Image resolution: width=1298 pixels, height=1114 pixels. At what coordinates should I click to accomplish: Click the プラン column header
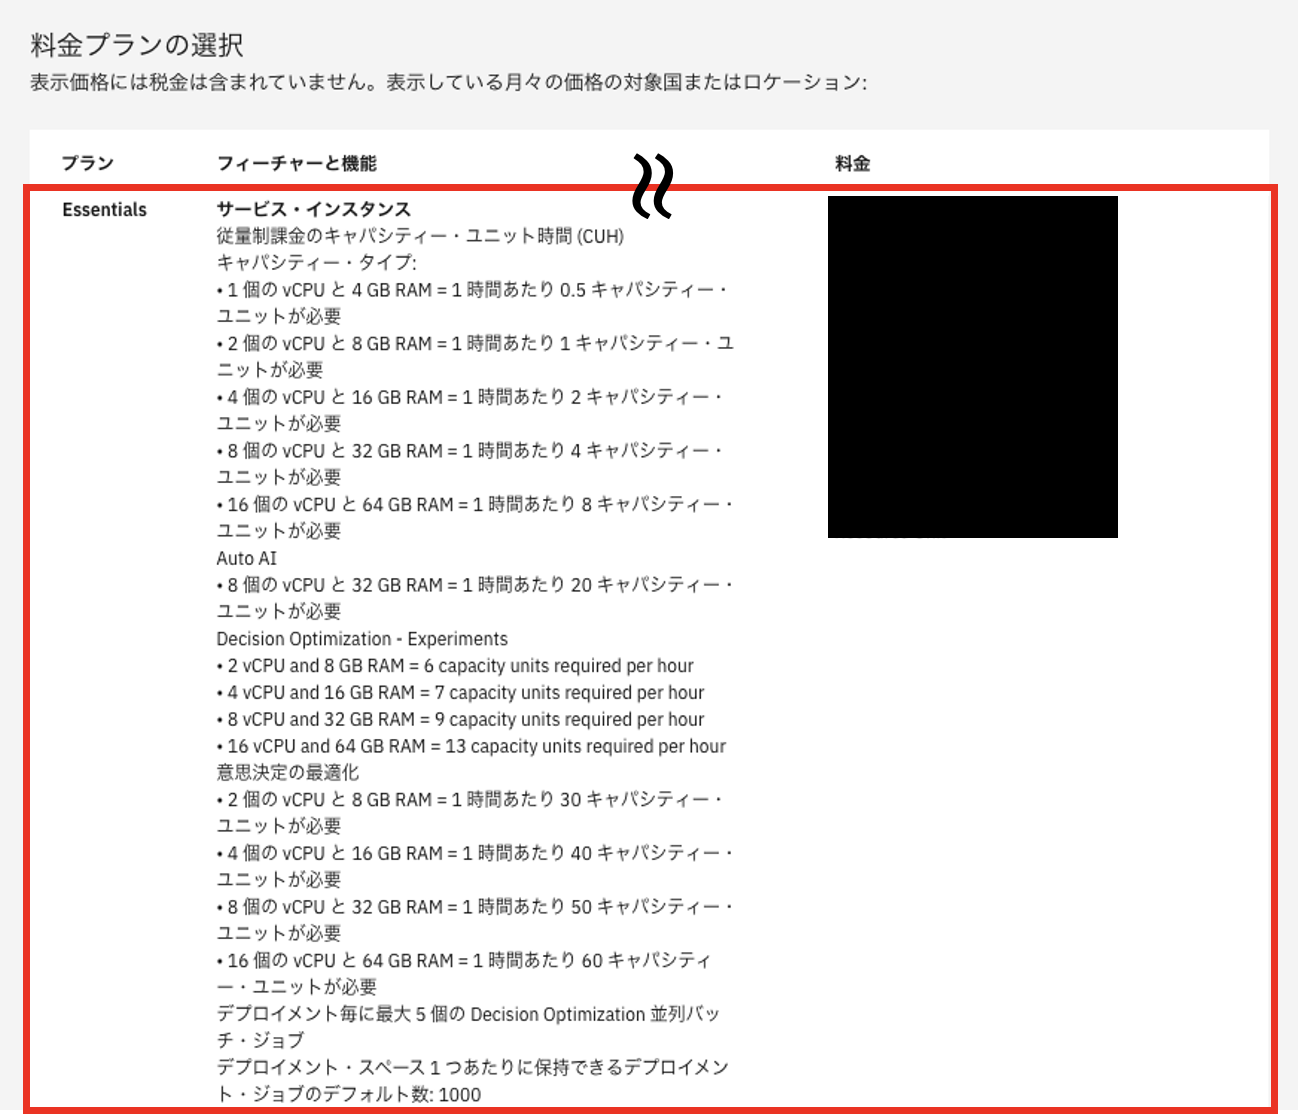[x=88, y=163]
